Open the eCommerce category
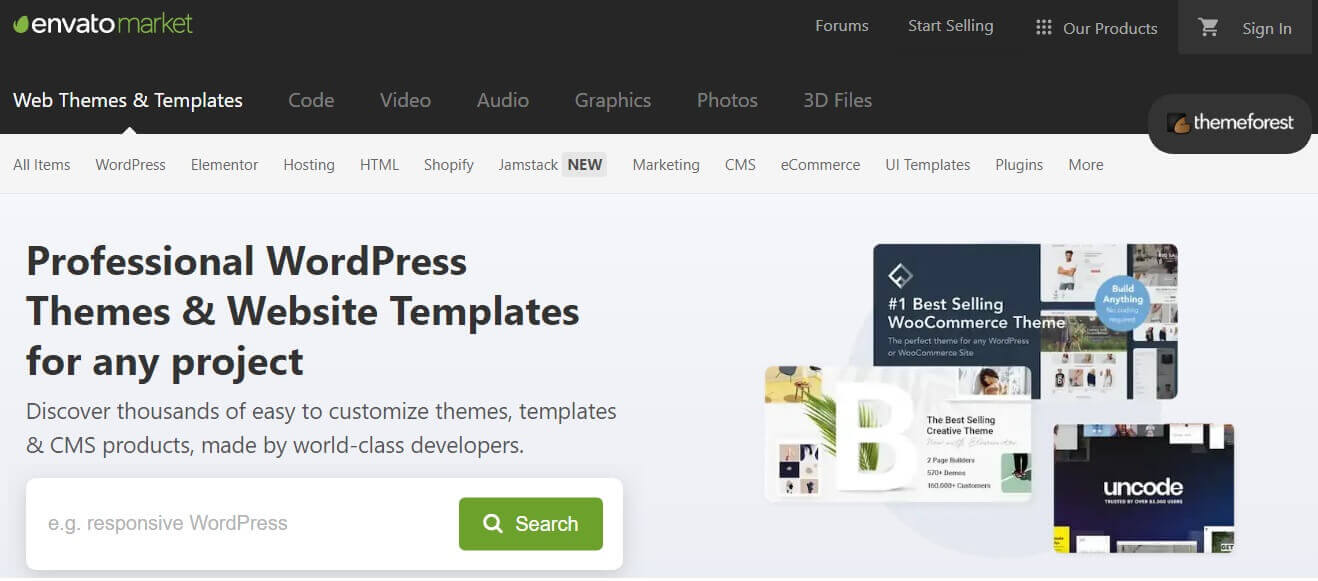This screenshot has width=1318, height=581. pos(821,165)
